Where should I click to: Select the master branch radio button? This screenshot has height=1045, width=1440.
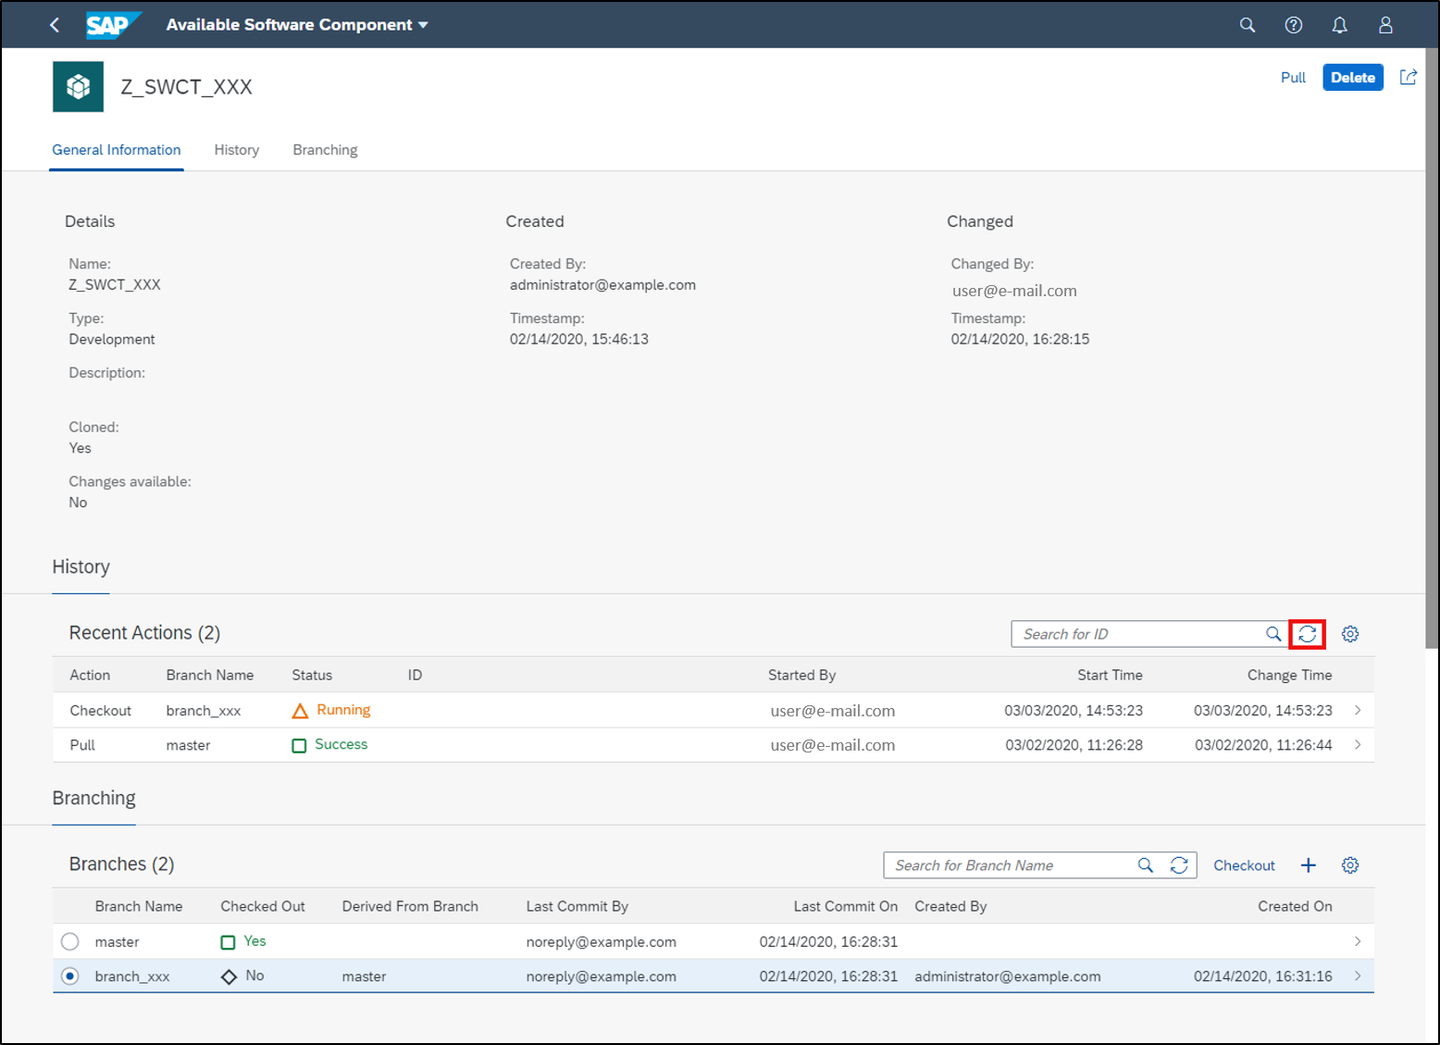click(70, 942)
